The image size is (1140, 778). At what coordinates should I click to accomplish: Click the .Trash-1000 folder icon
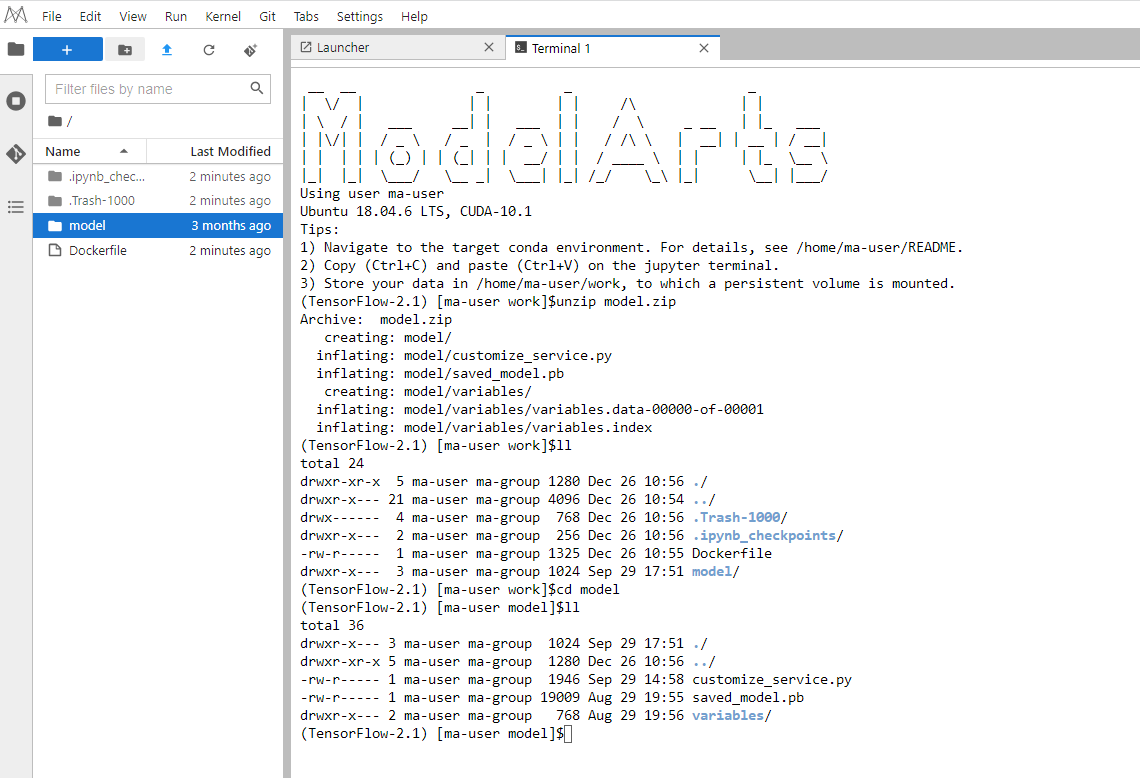pos(55,200)
